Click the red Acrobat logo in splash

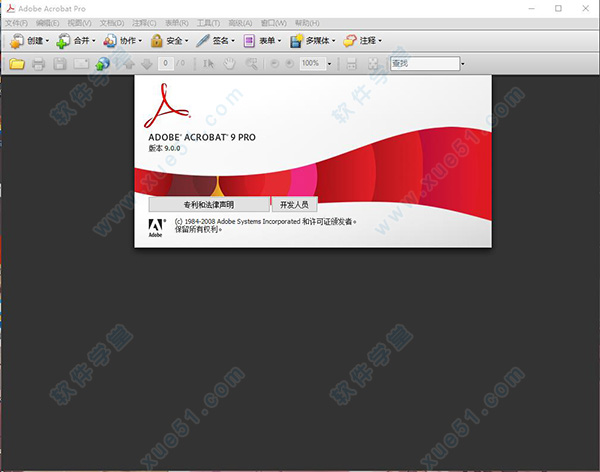coord(166,106)
